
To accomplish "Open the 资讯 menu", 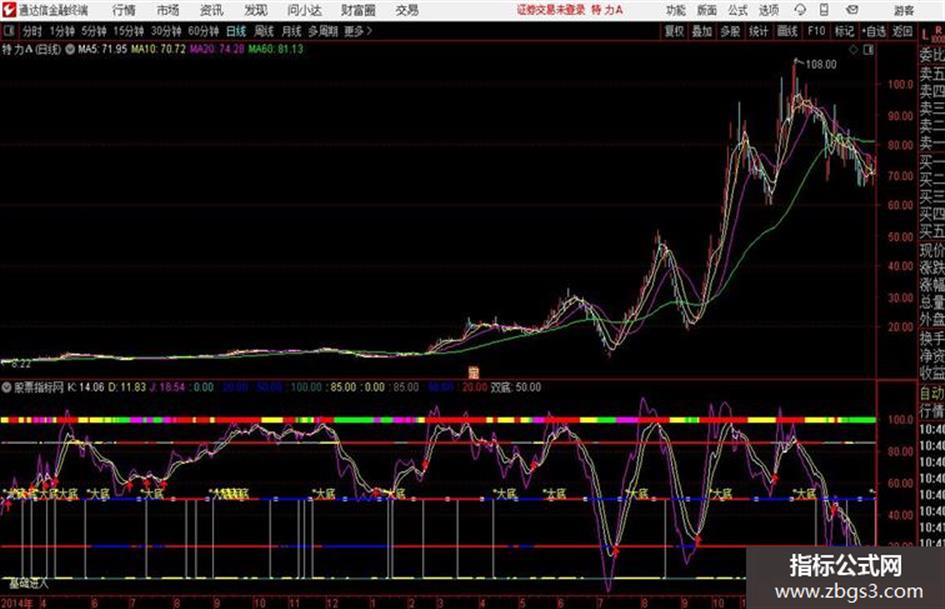I will (x=212, y=10).
